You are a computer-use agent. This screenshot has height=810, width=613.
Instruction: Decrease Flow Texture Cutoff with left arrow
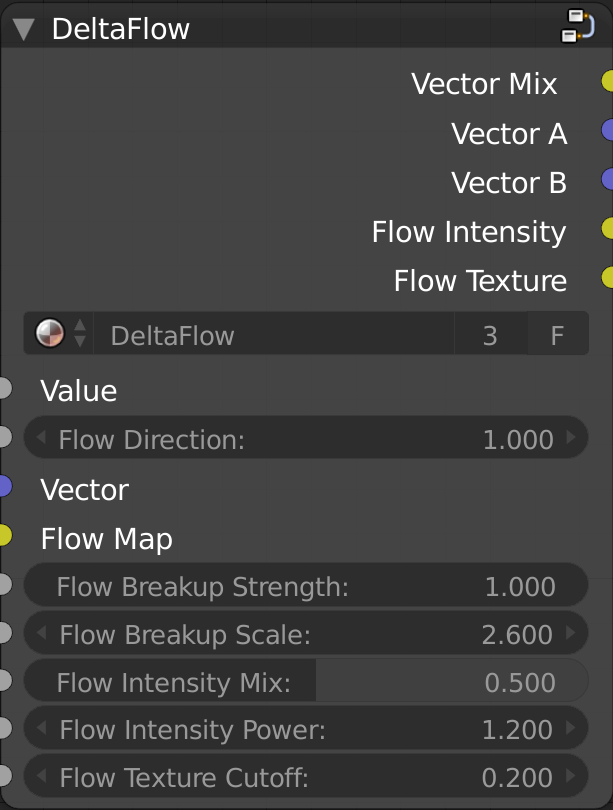[42, 775]
